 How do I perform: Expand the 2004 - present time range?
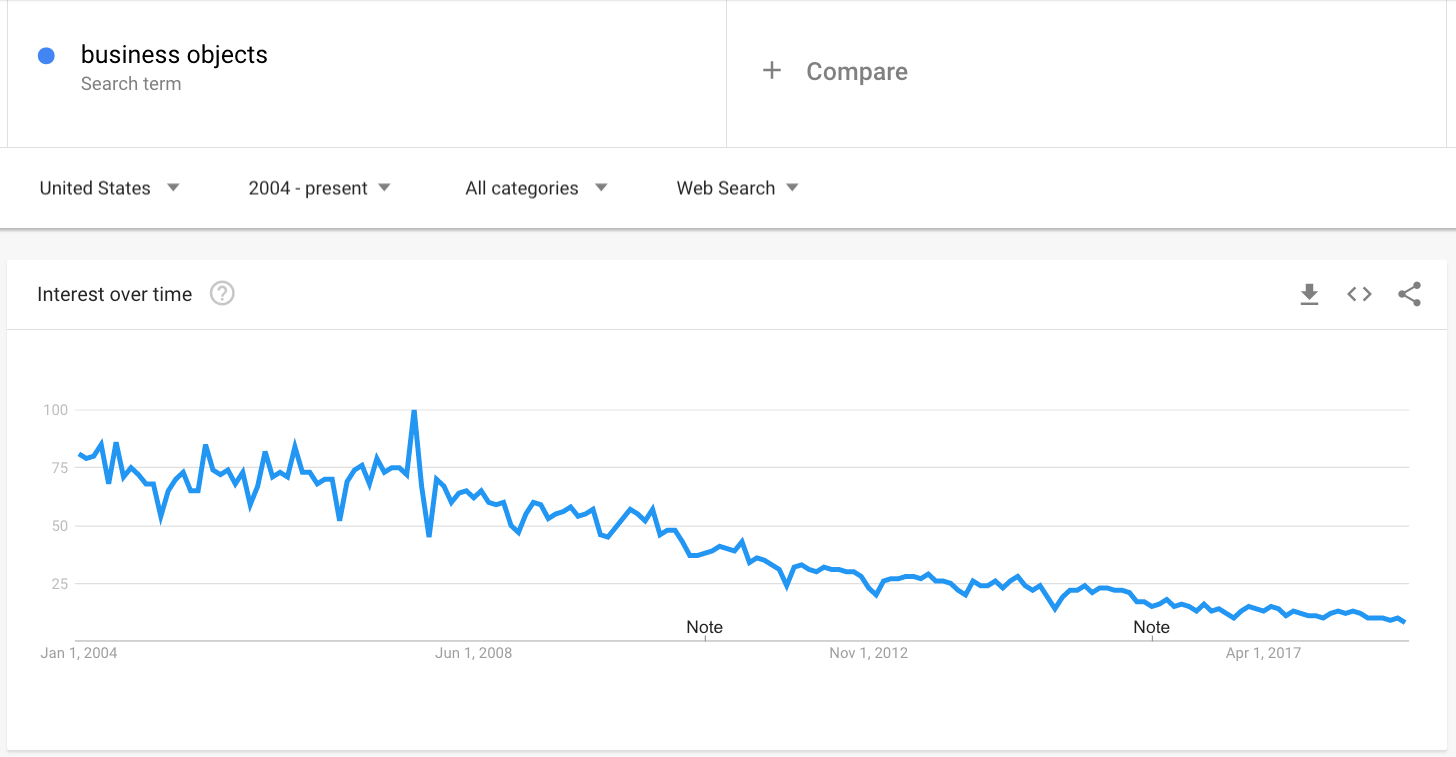coord(319,188)
